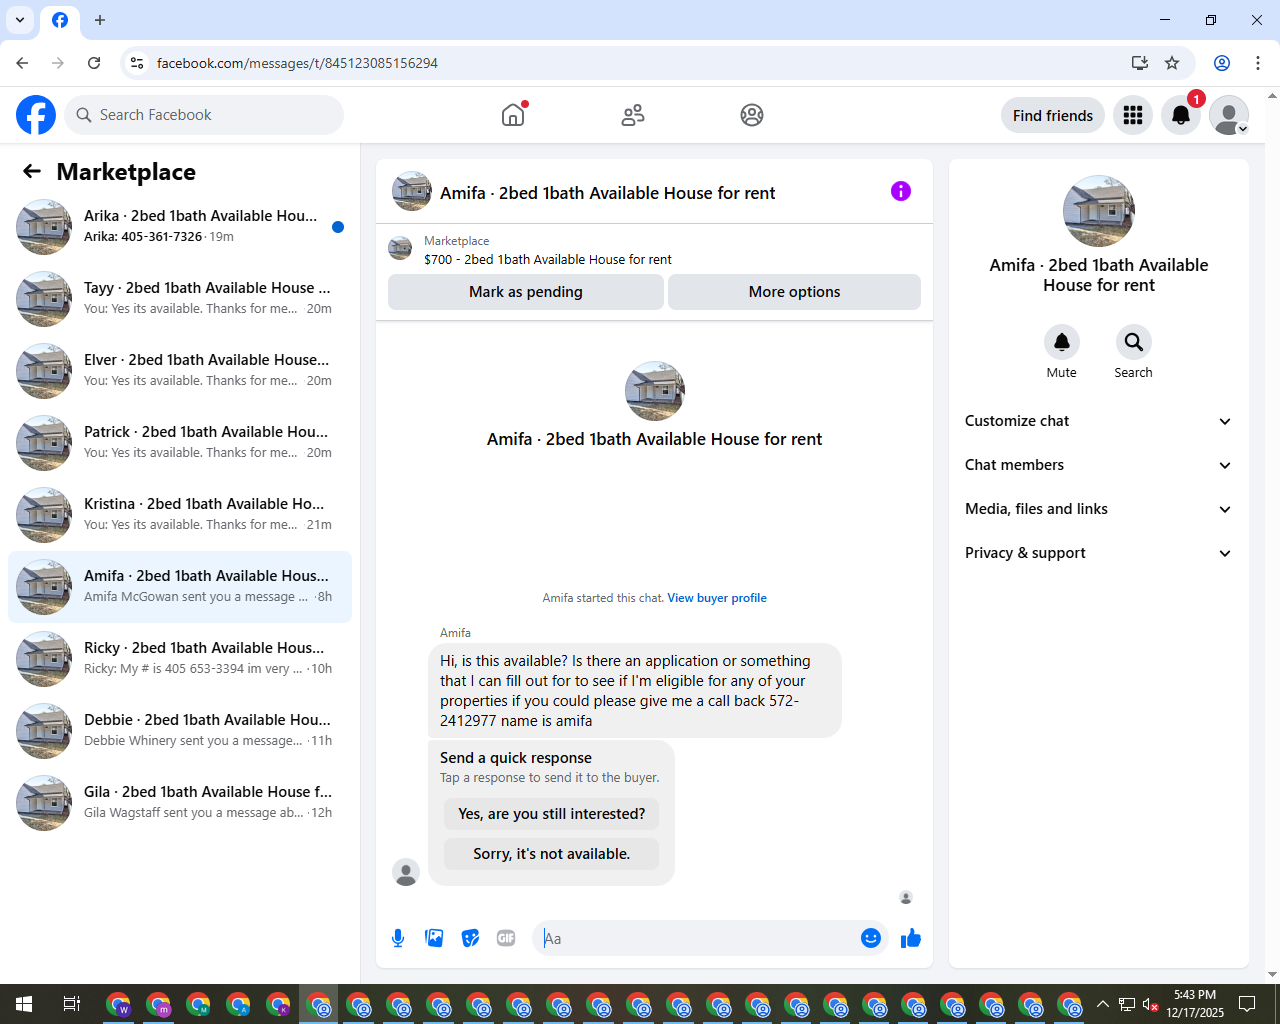Click the Facebook logo icon

tap(36, 115)
